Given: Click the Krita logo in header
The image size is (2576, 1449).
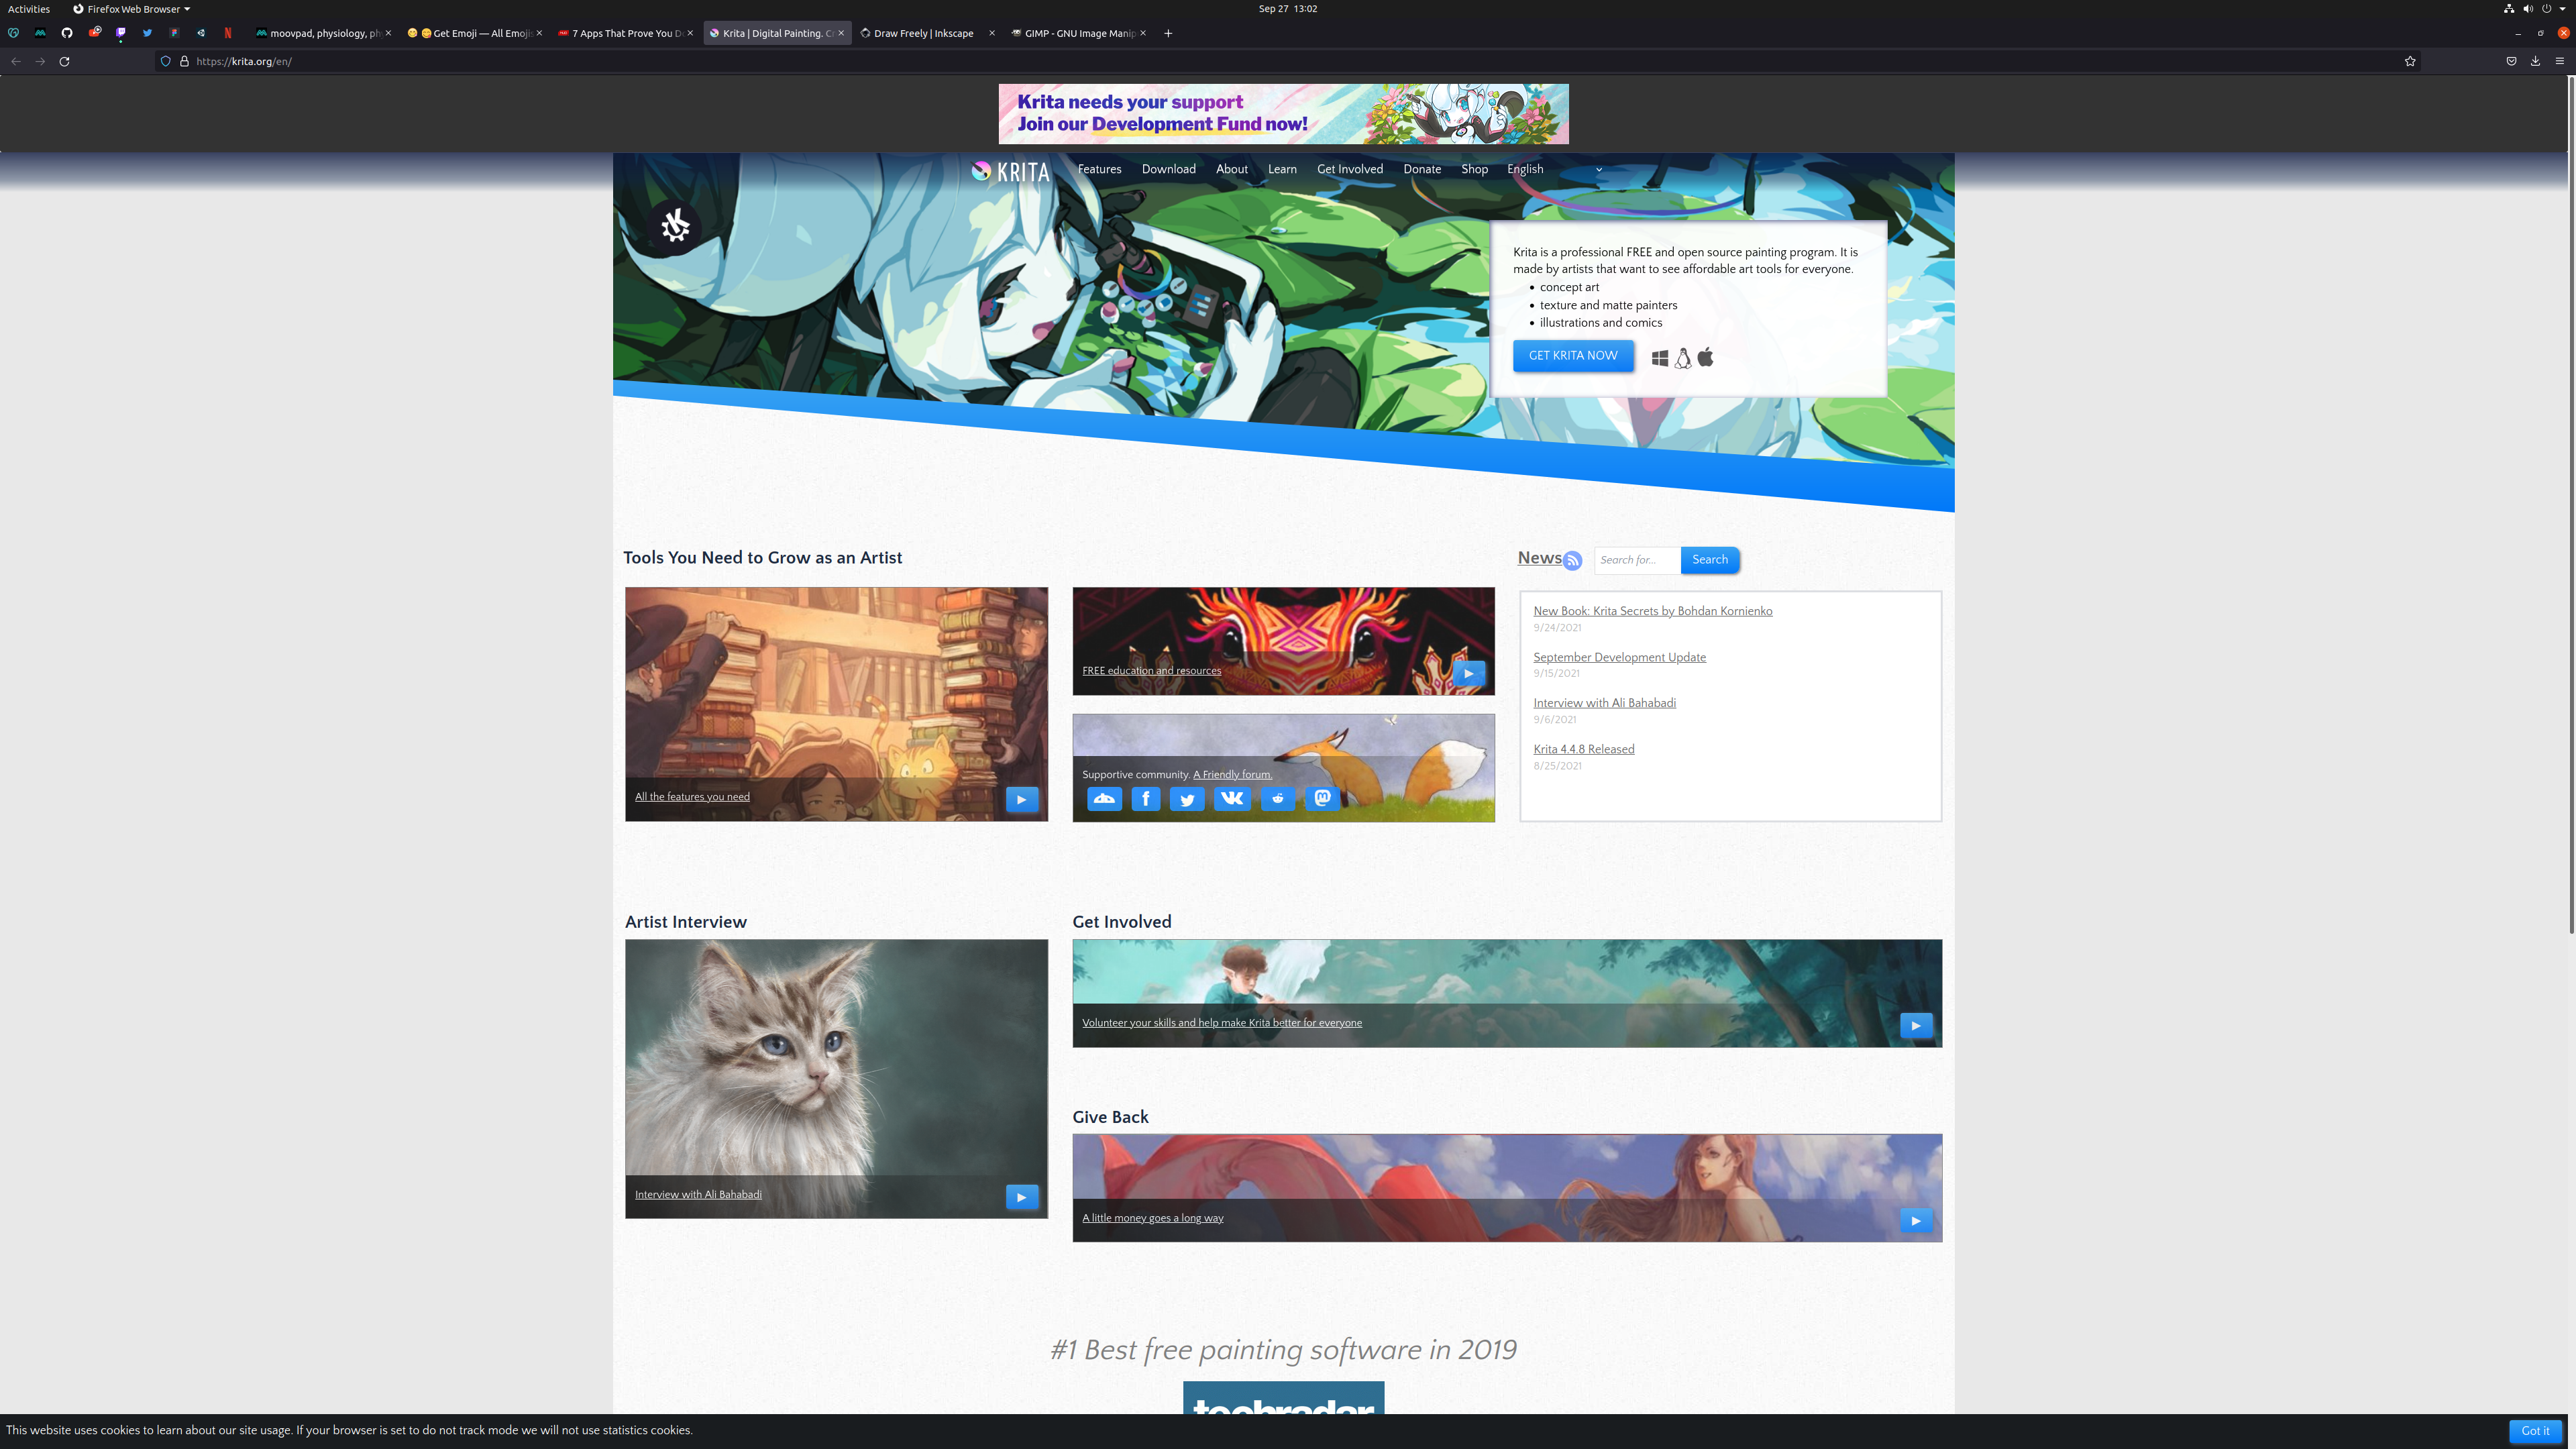Looking at the screenshot, I should tap(1010, 171).
